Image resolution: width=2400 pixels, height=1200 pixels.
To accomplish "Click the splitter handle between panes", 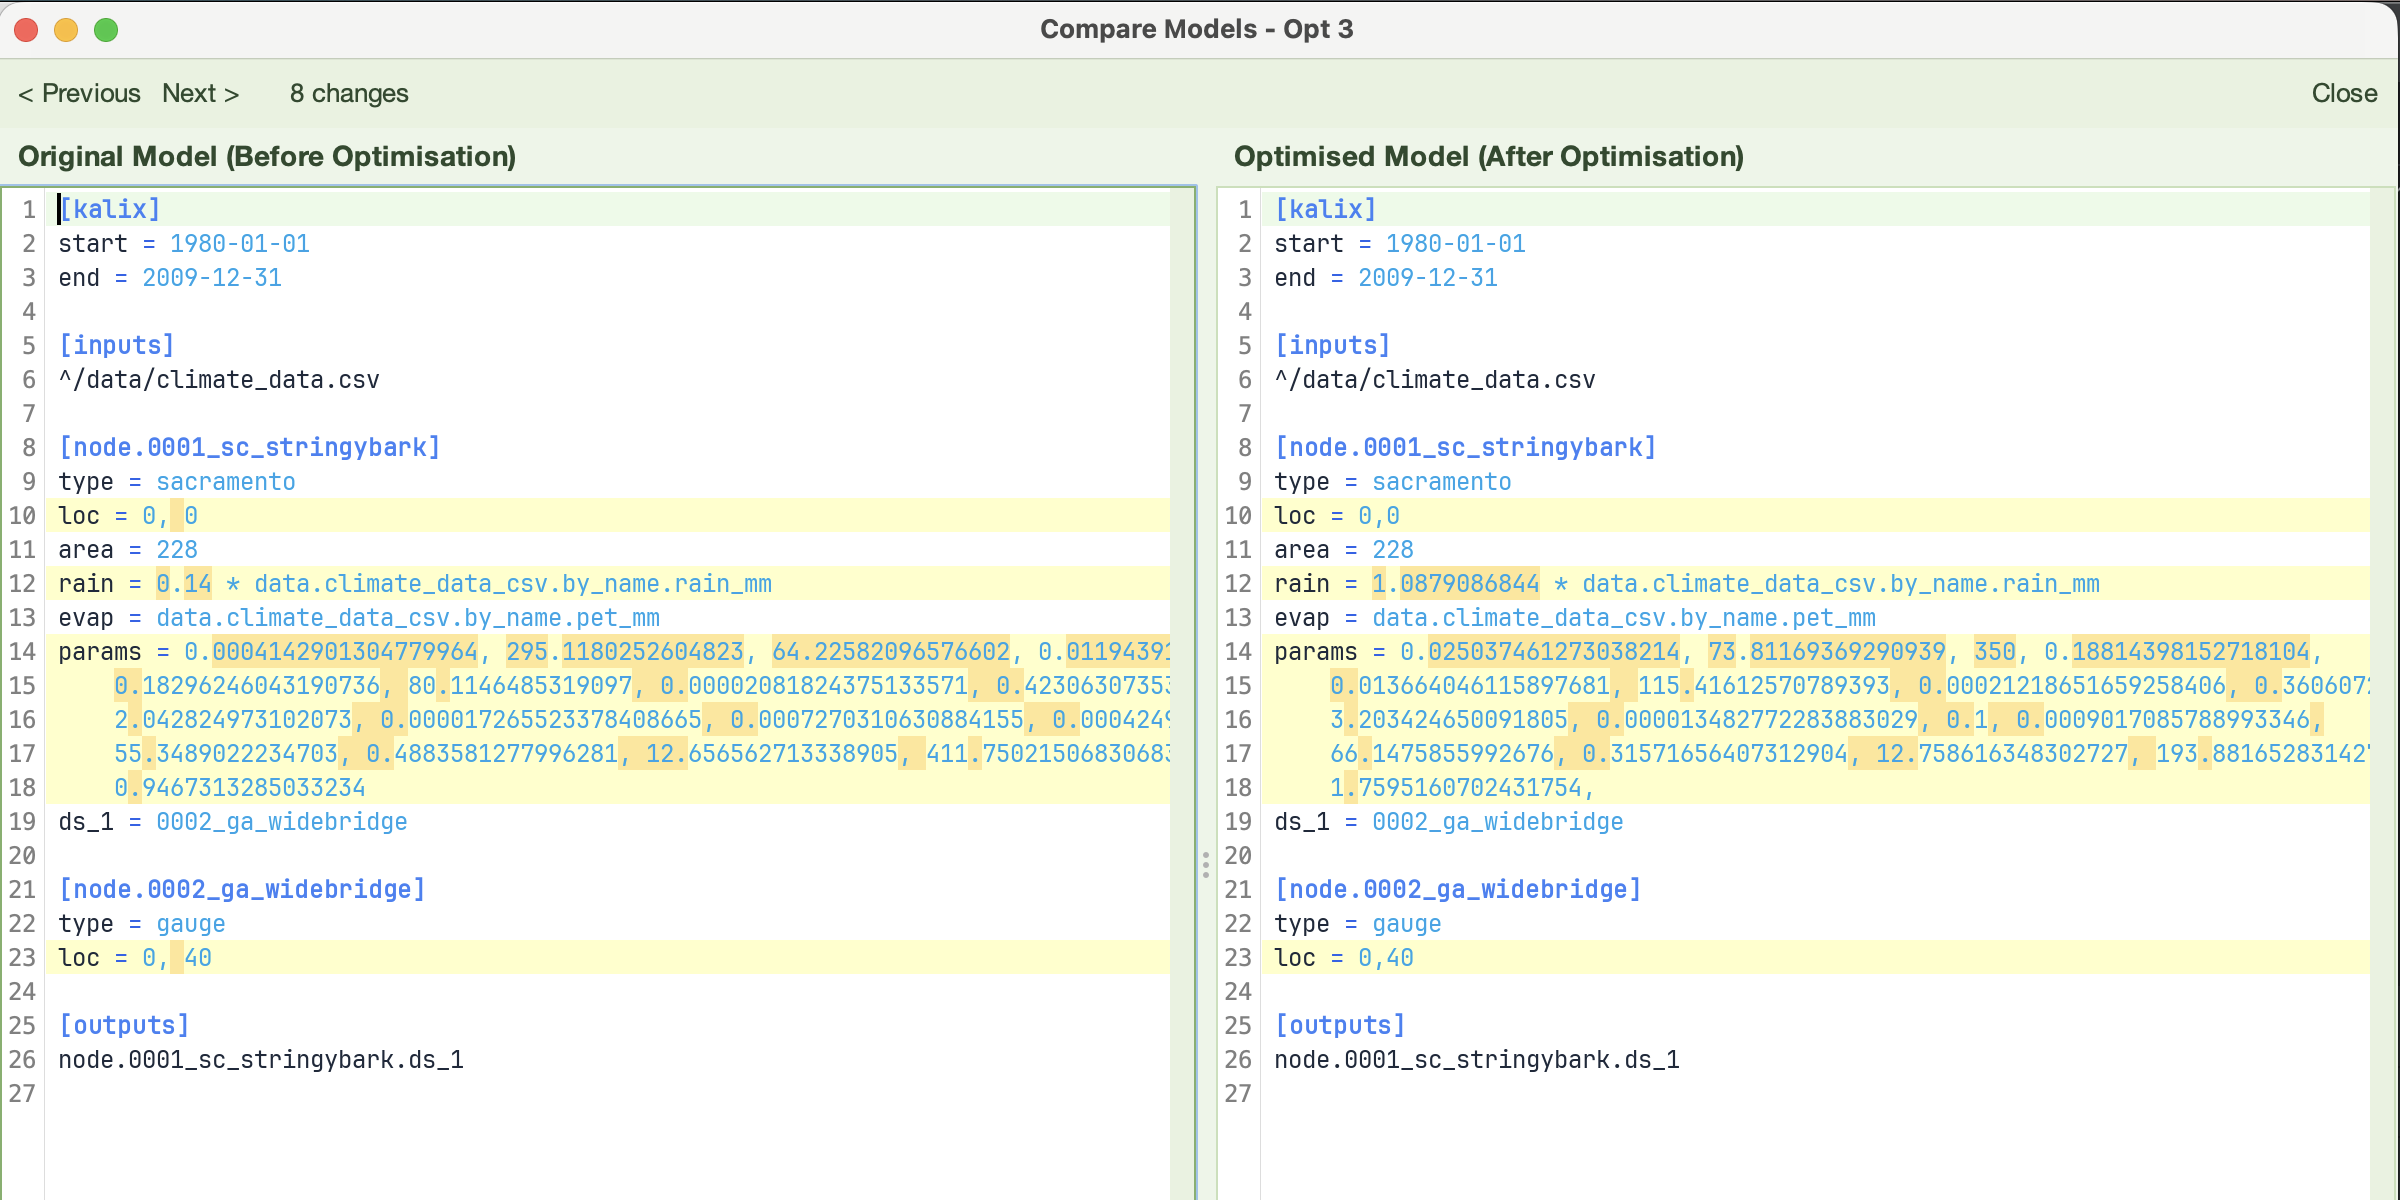I will 1206,864.
